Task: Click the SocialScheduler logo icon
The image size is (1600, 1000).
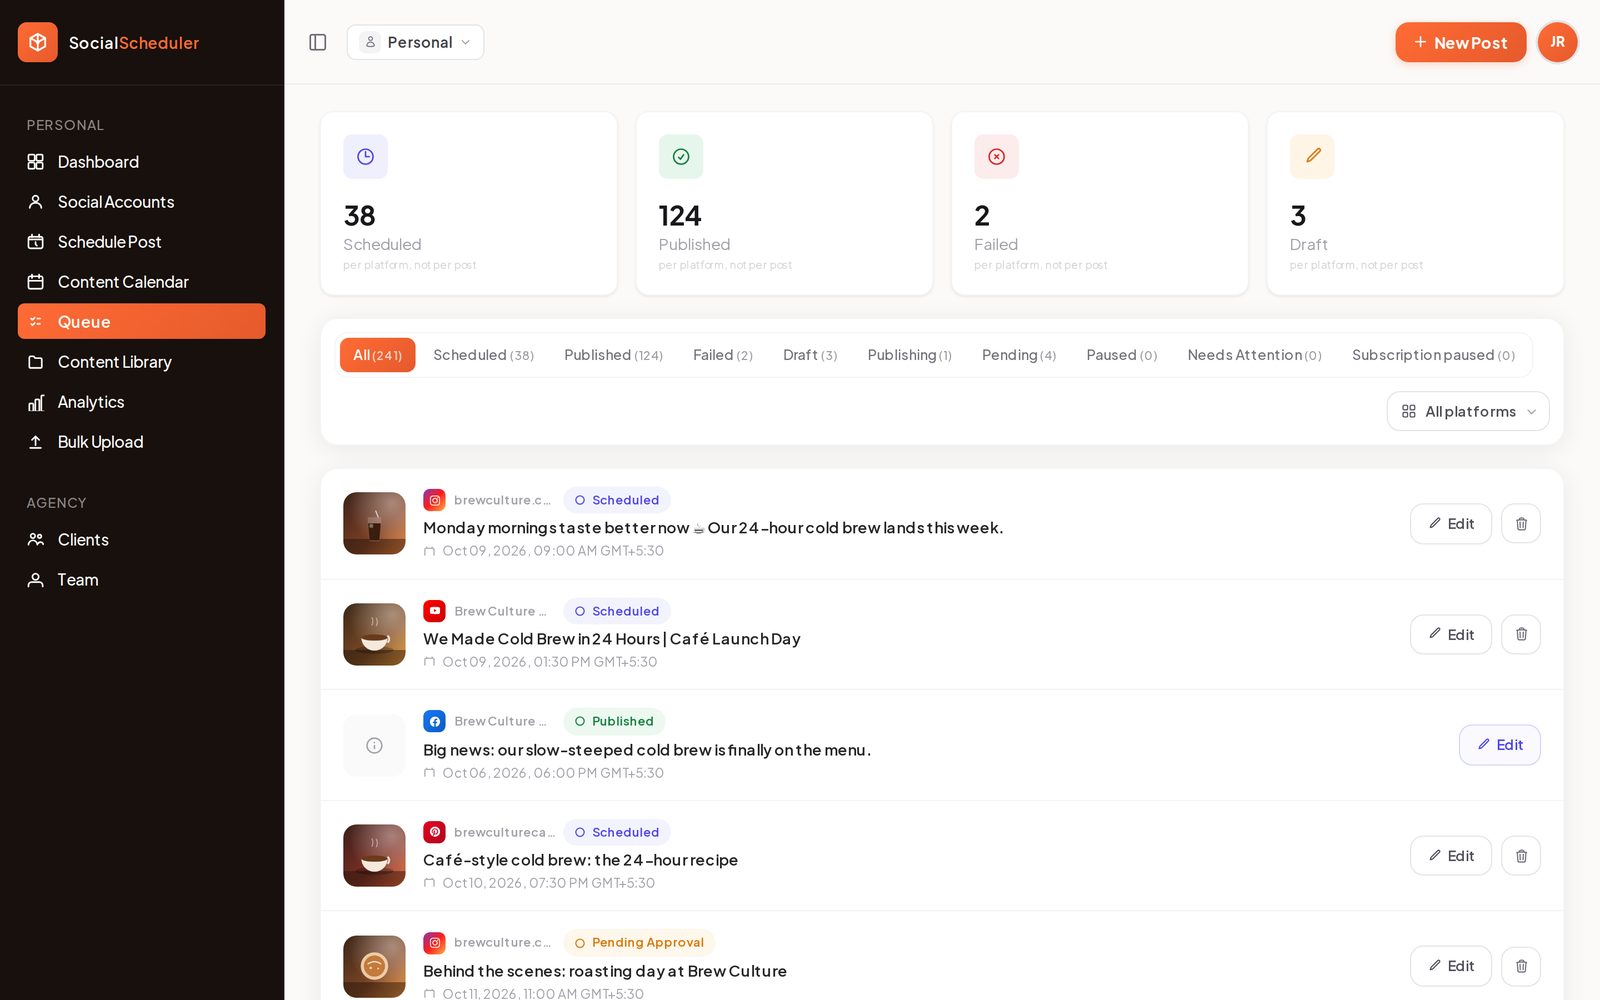Action: [38, 42]
